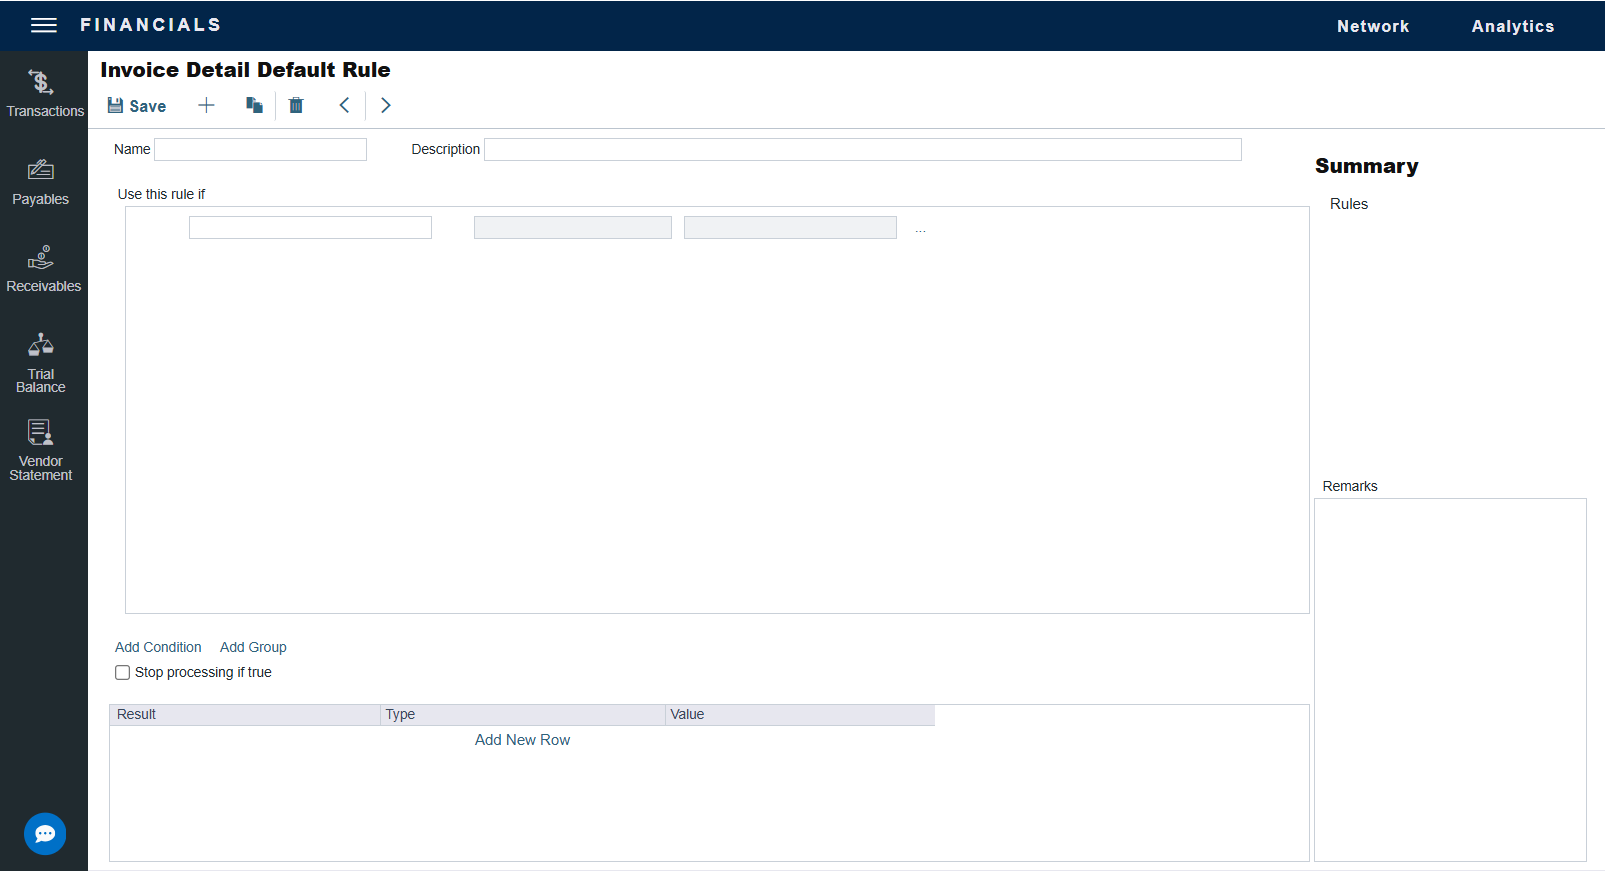
Task: Add a new rule with plus icon
Action: coord(206,105)
